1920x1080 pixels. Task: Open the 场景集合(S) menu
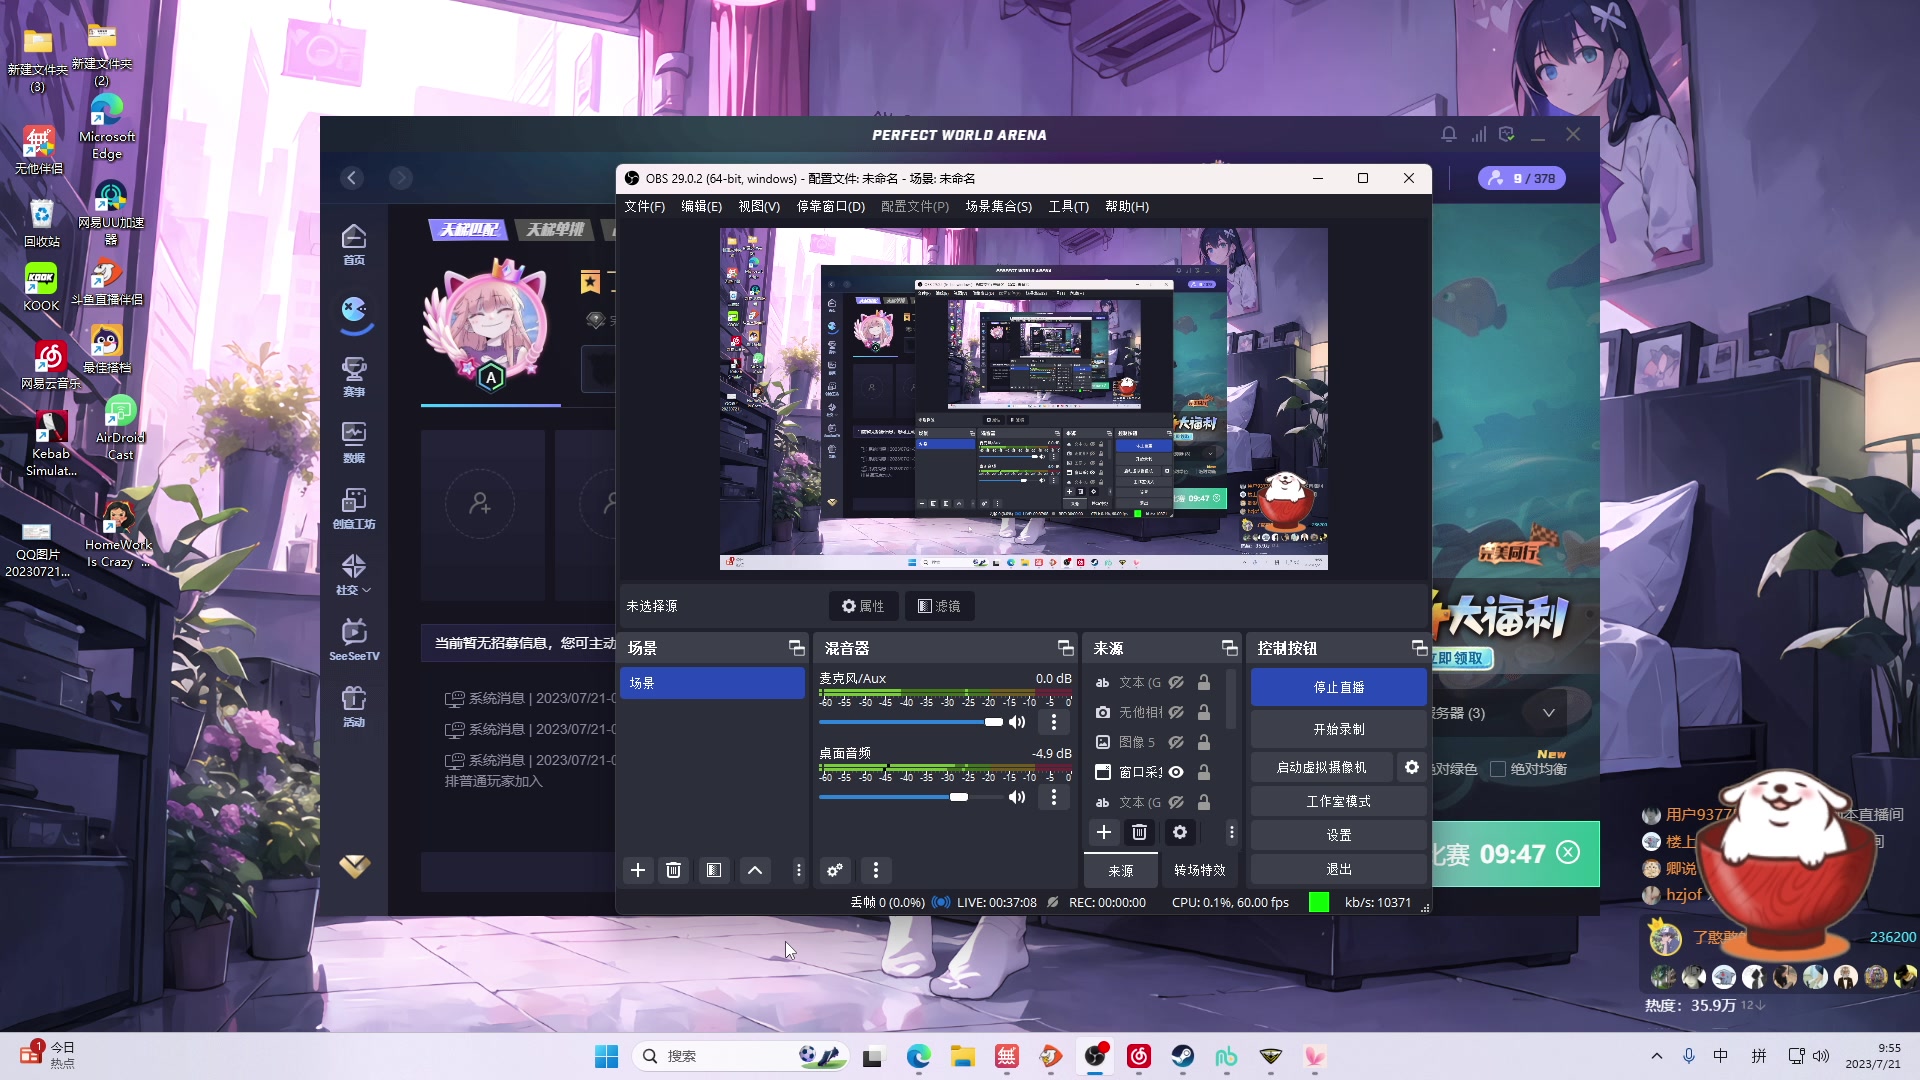click(x=998, y=206)
